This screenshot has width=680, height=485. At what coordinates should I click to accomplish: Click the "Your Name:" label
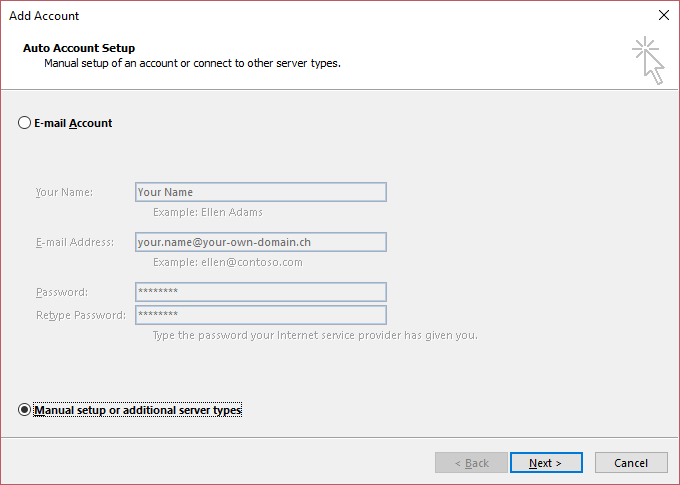(64, 192)
